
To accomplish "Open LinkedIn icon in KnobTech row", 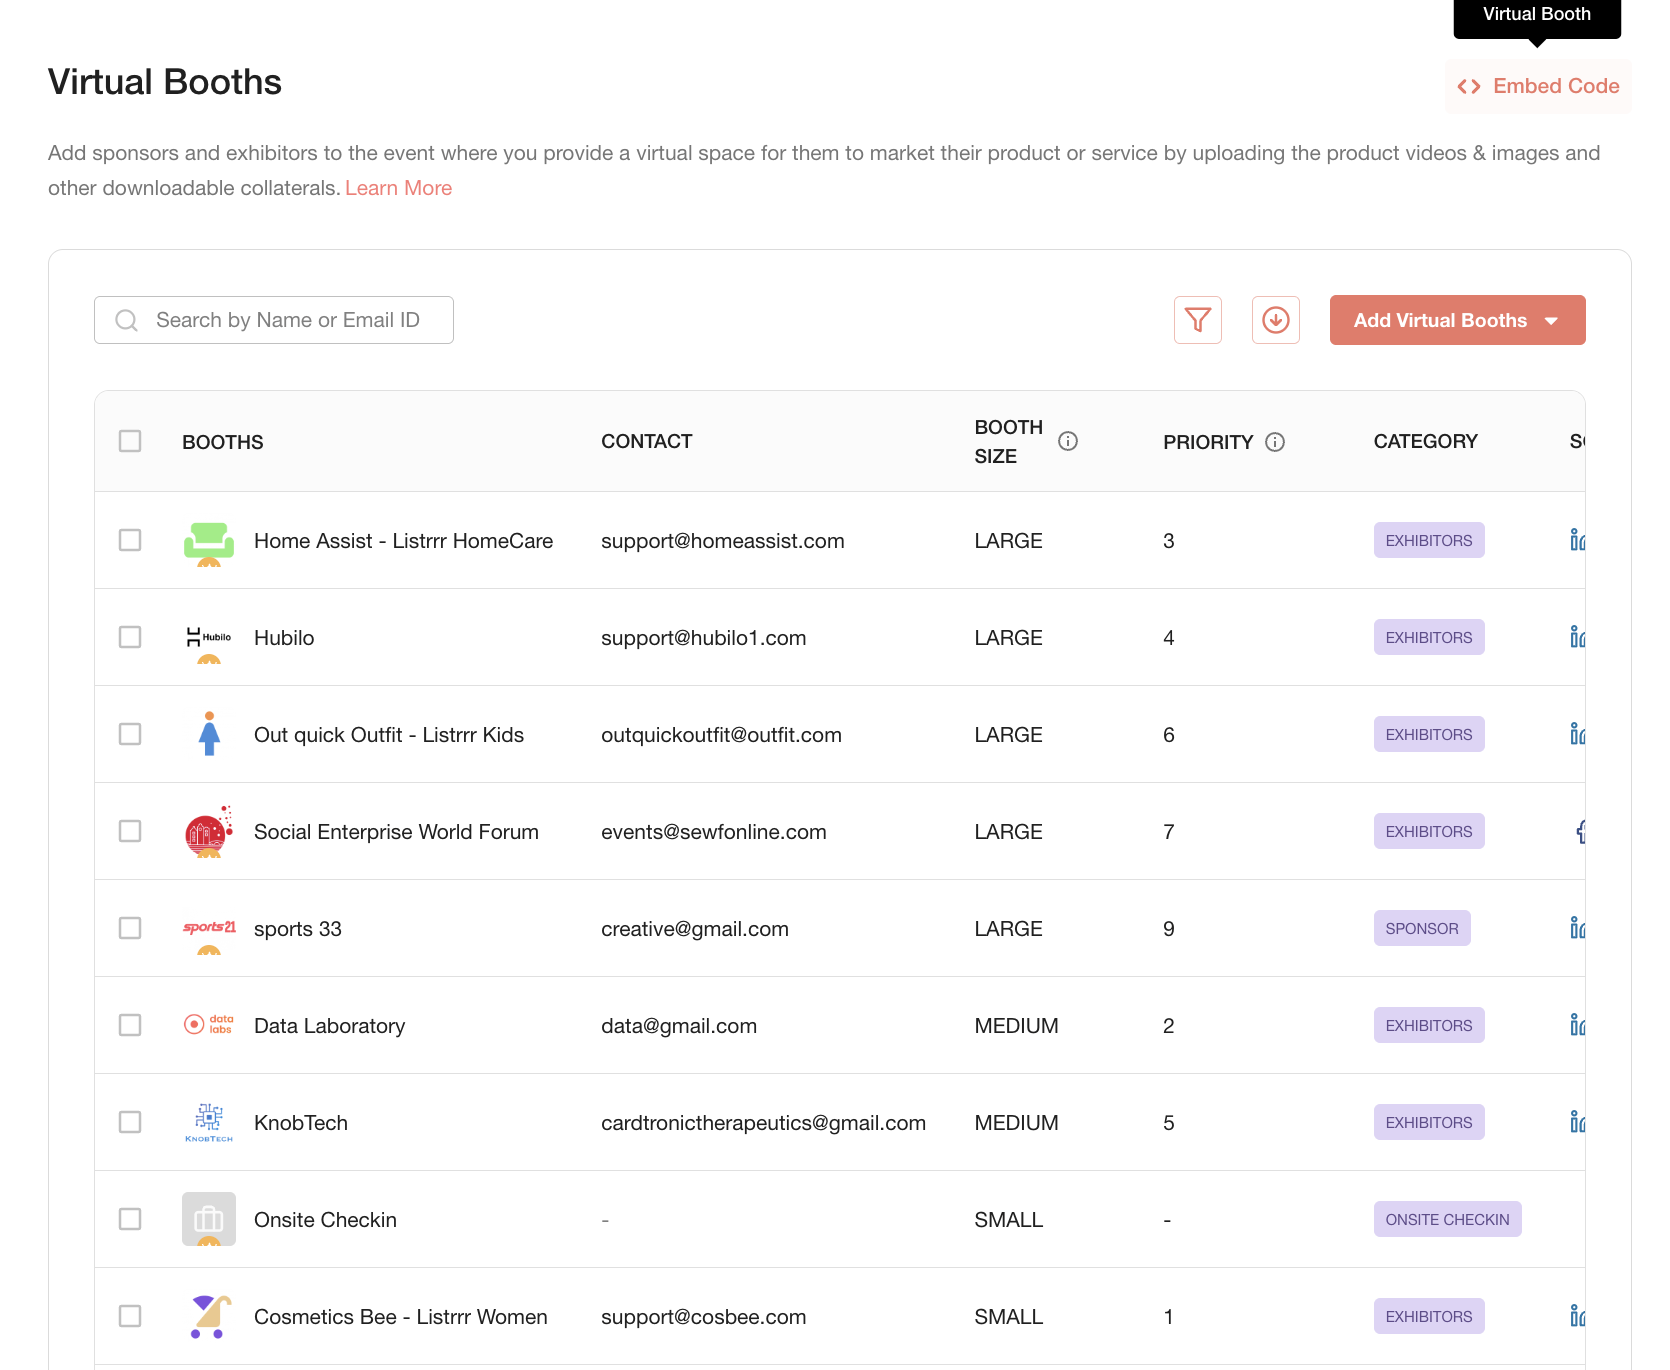I will pyautogui.click(x=1578, y=1122).
